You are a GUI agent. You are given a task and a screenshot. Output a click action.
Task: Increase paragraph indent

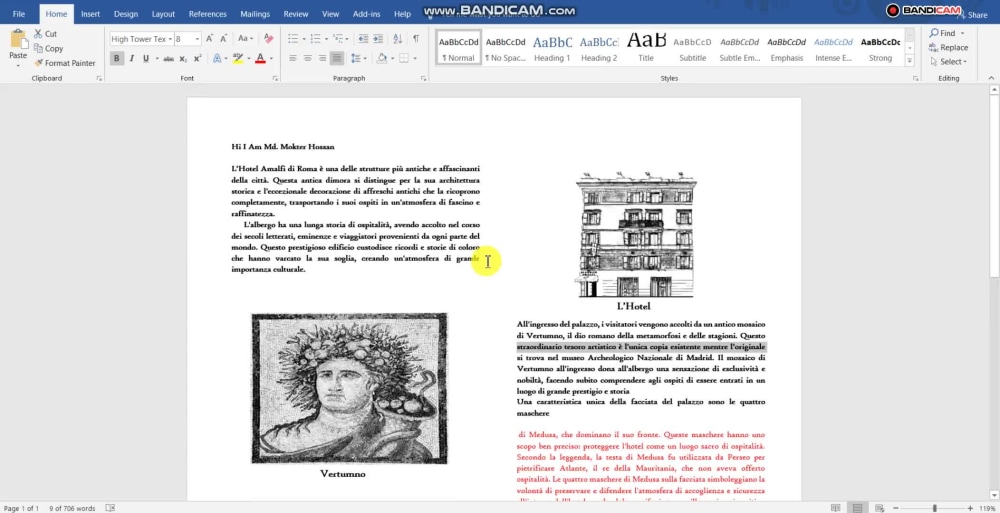(x=378, y=39)
